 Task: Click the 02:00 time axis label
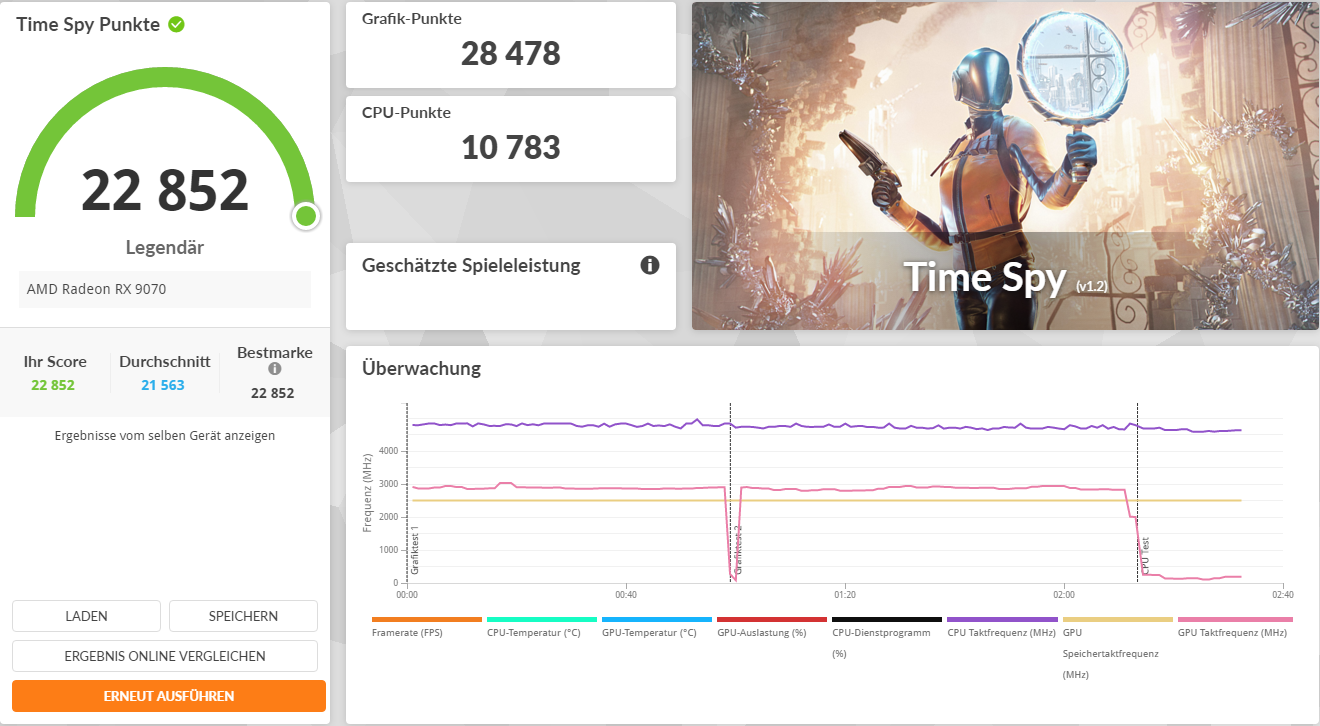coord(1064,595)
